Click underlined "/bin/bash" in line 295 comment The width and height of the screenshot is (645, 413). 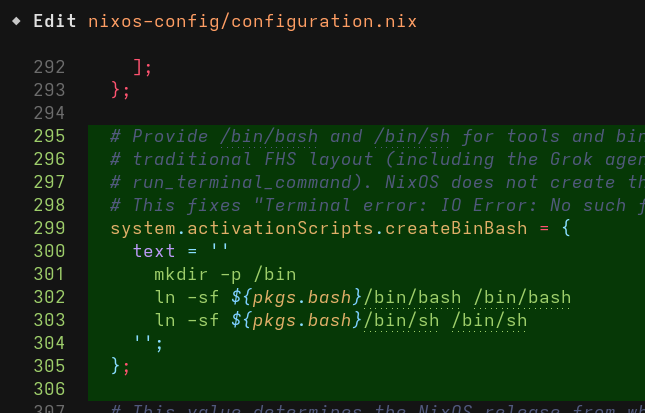click(269, 137)
